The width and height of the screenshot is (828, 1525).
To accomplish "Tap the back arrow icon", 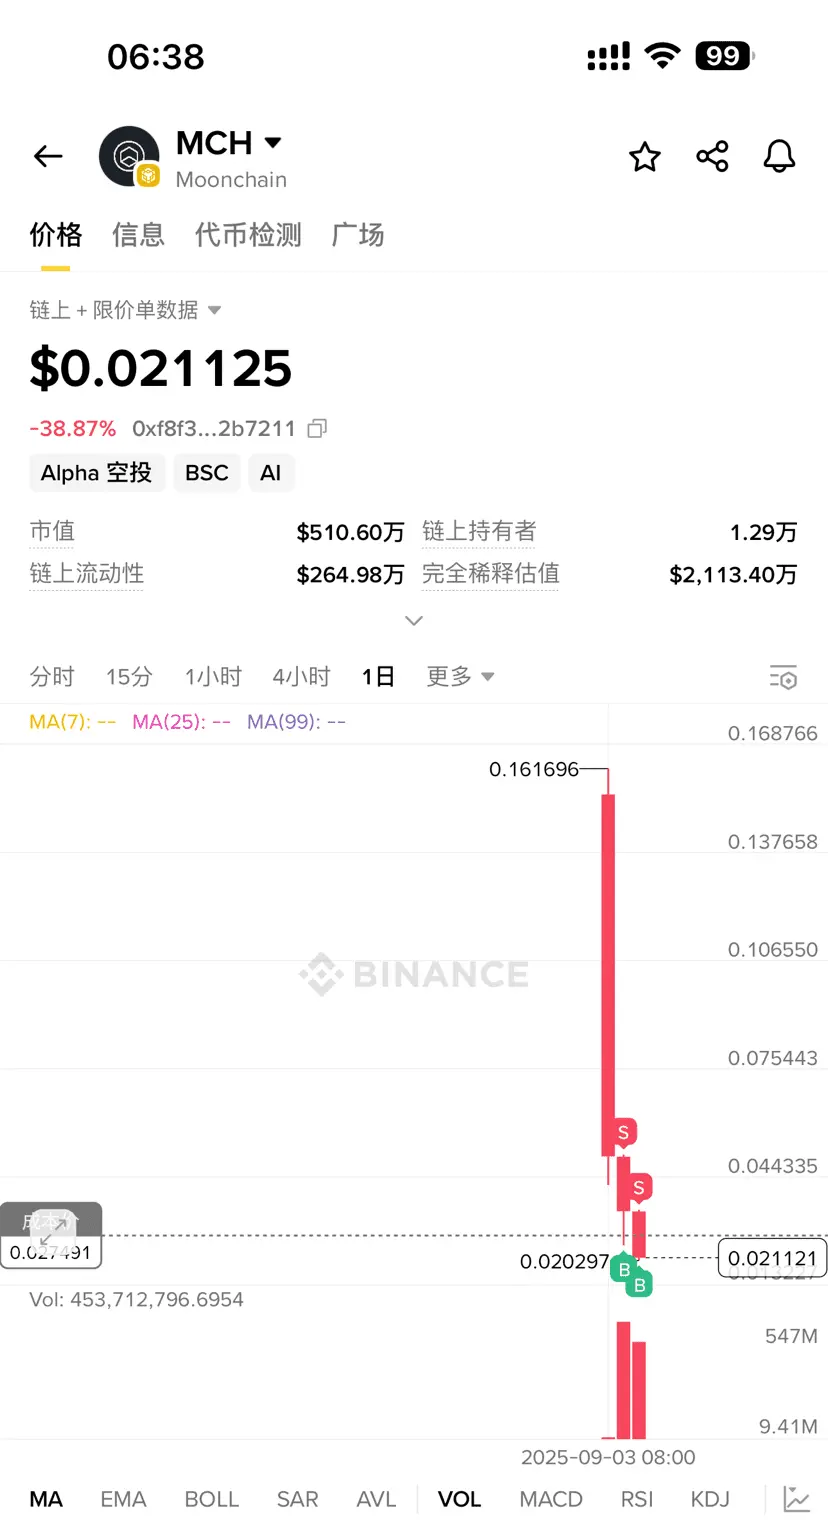I will pos(48,156).
